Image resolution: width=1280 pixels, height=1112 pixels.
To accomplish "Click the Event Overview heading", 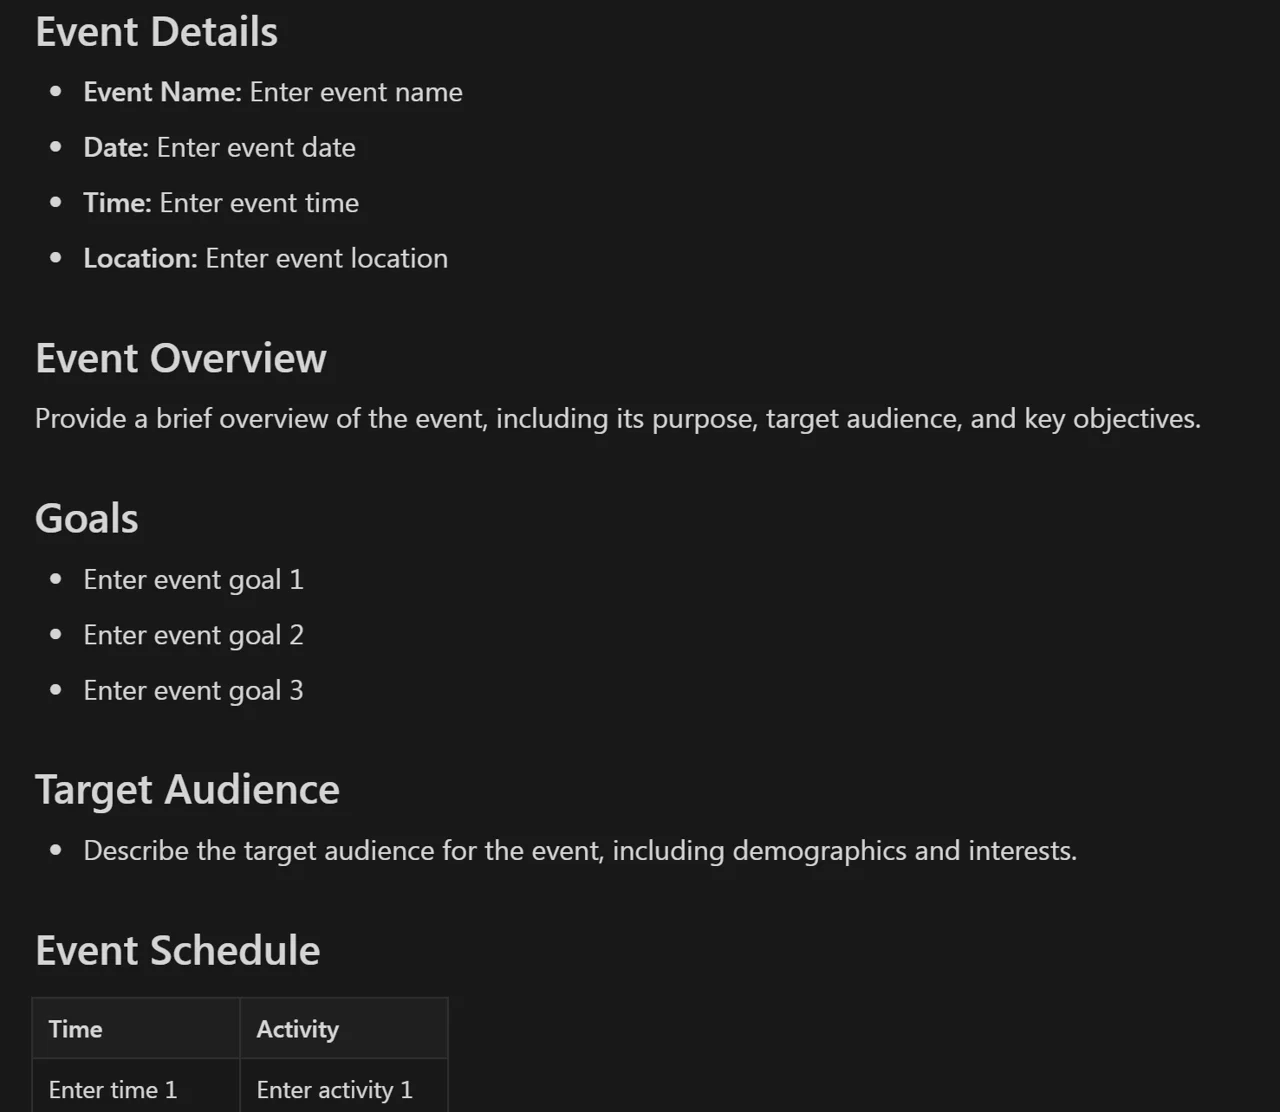I will click(x=181, y=358).
